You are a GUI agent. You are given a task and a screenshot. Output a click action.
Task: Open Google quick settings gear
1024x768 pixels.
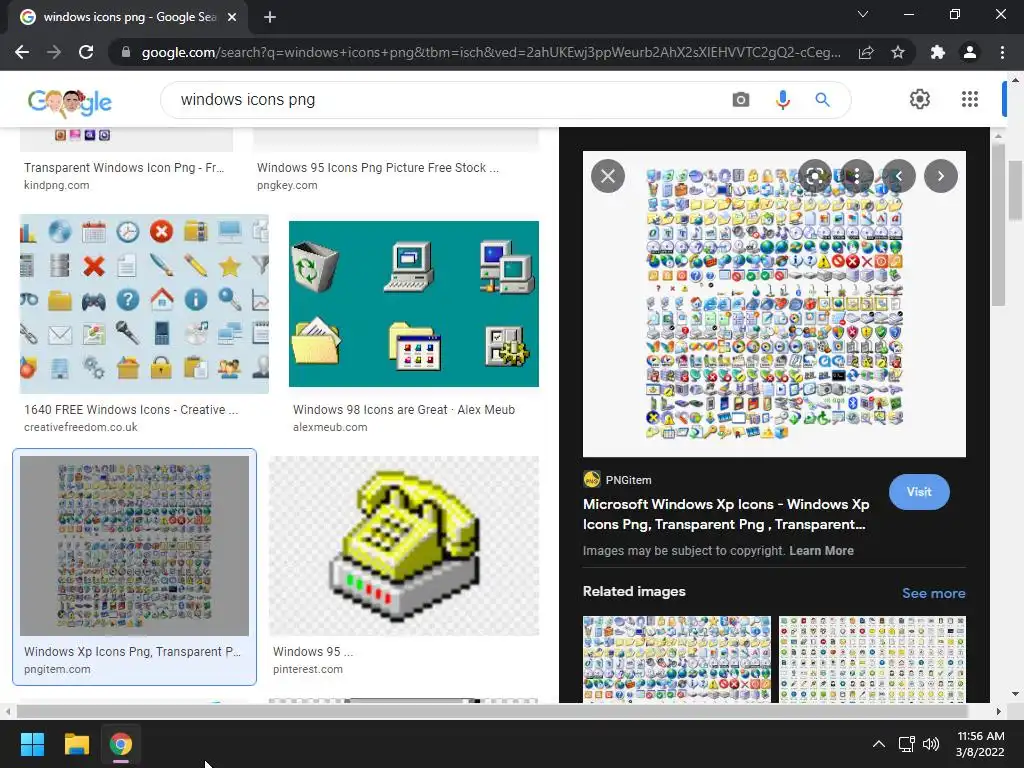tap(920, 99)
